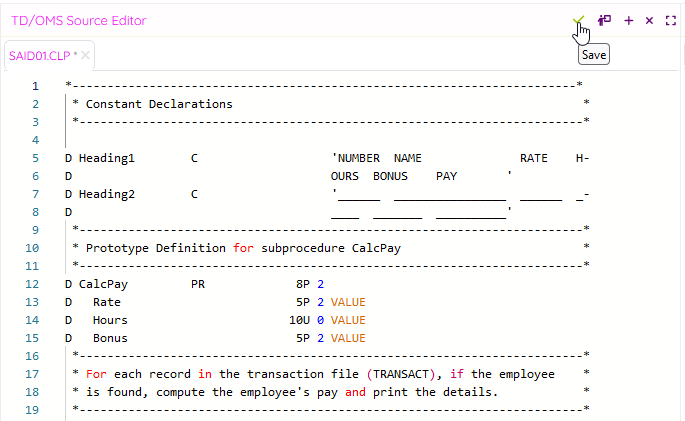Click the VALUE keyword on the Rate line
The width and height of the screenshot is (685, 421).
(x=348, y=302)
